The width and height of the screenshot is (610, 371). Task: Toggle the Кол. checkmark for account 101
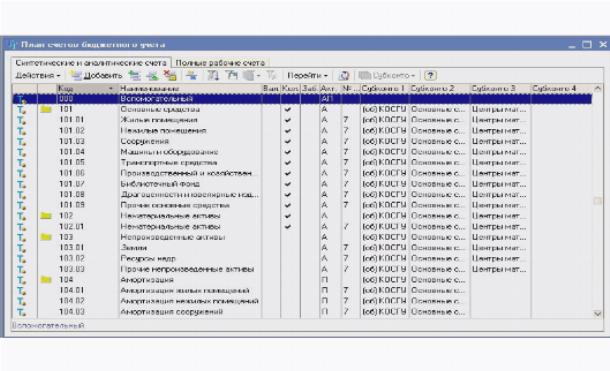(288, 110)
